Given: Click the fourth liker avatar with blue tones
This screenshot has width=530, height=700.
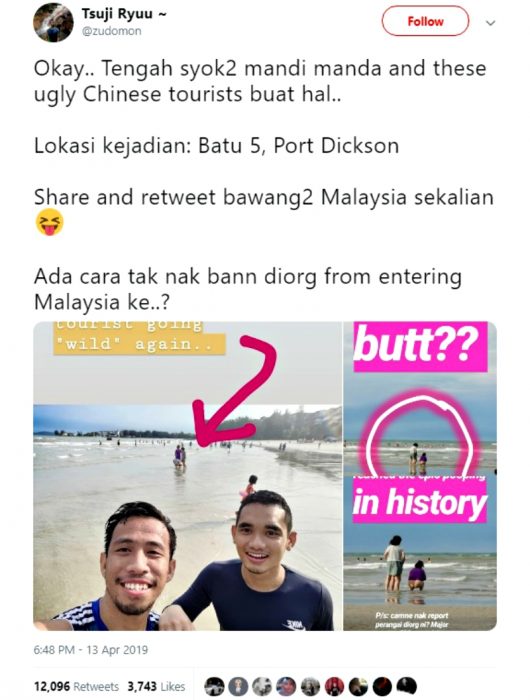Looking at the screenshot, I should (x=286, y=687).
